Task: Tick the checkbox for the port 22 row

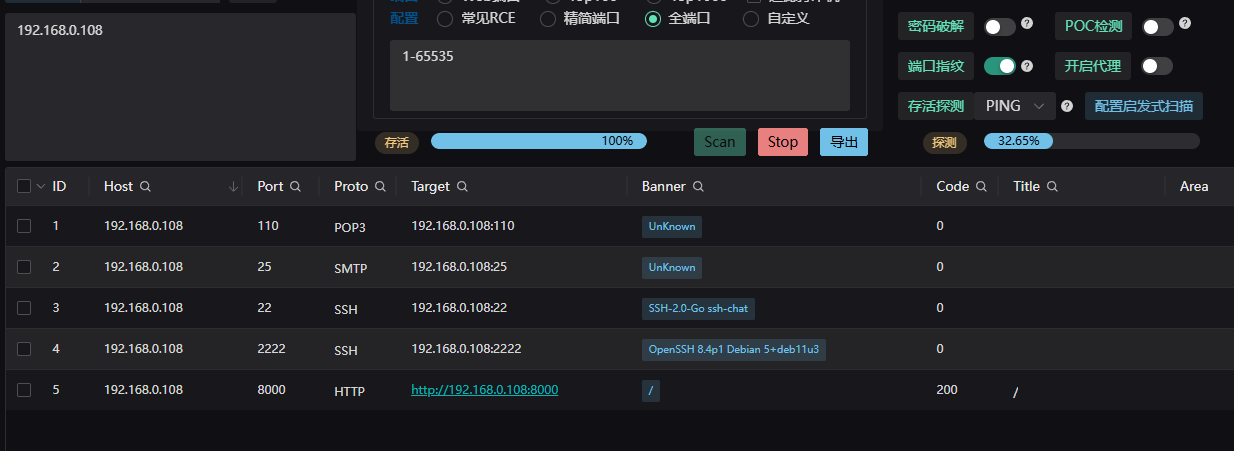Action: coord(24,308)
